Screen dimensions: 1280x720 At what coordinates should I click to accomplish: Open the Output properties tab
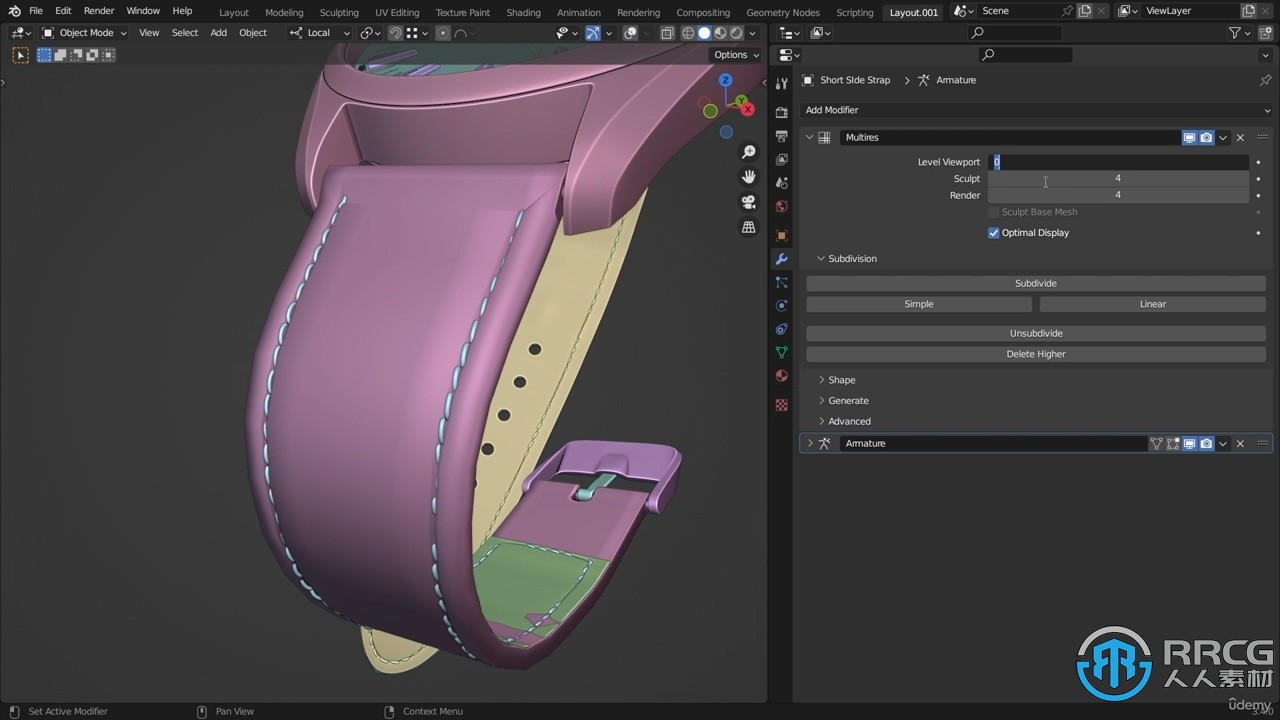[x=782, y=137]
